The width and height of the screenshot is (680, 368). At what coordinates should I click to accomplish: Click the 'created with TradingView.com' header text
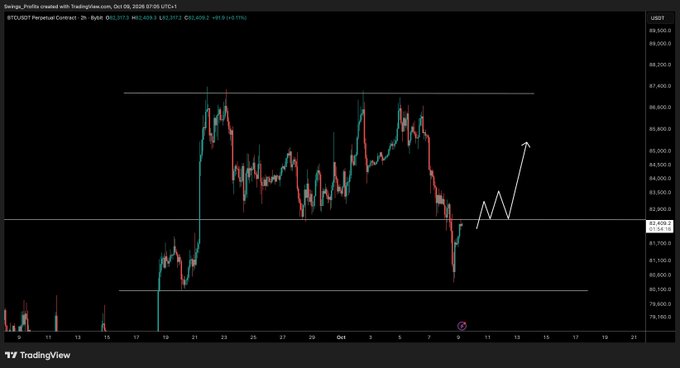(75, 7)
